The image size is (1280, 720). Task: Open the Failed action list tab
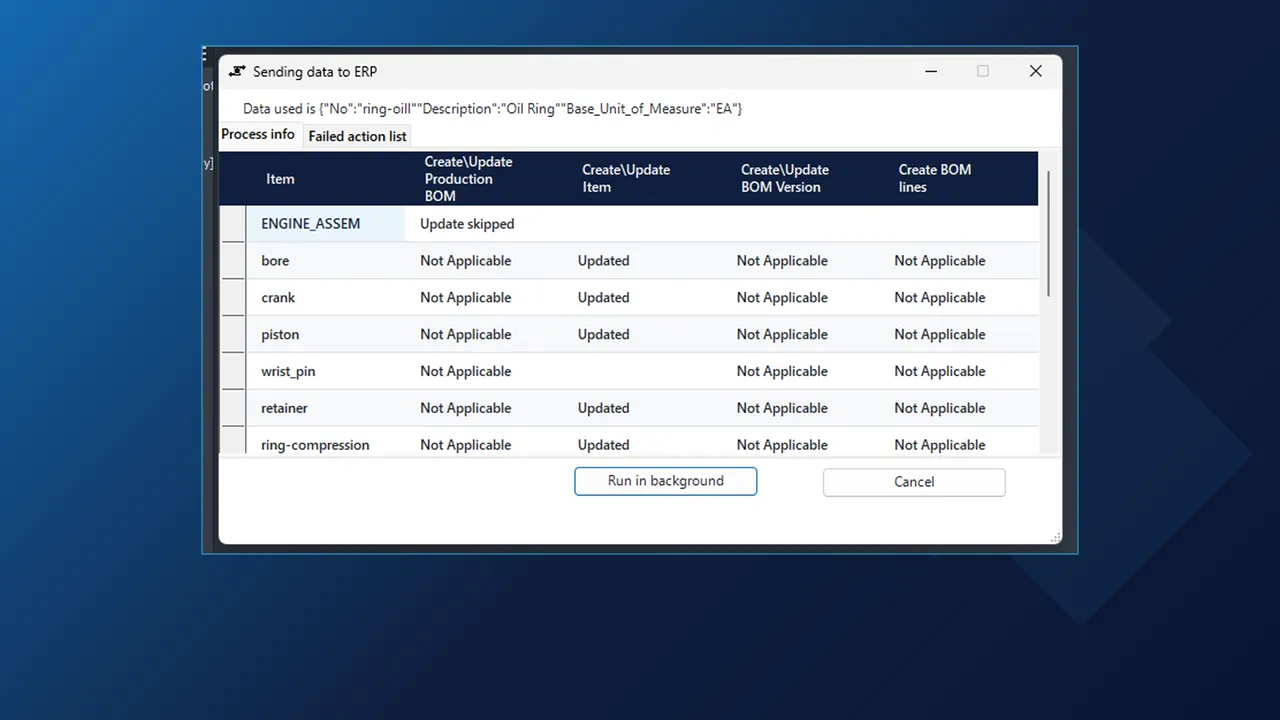[357, 136]
